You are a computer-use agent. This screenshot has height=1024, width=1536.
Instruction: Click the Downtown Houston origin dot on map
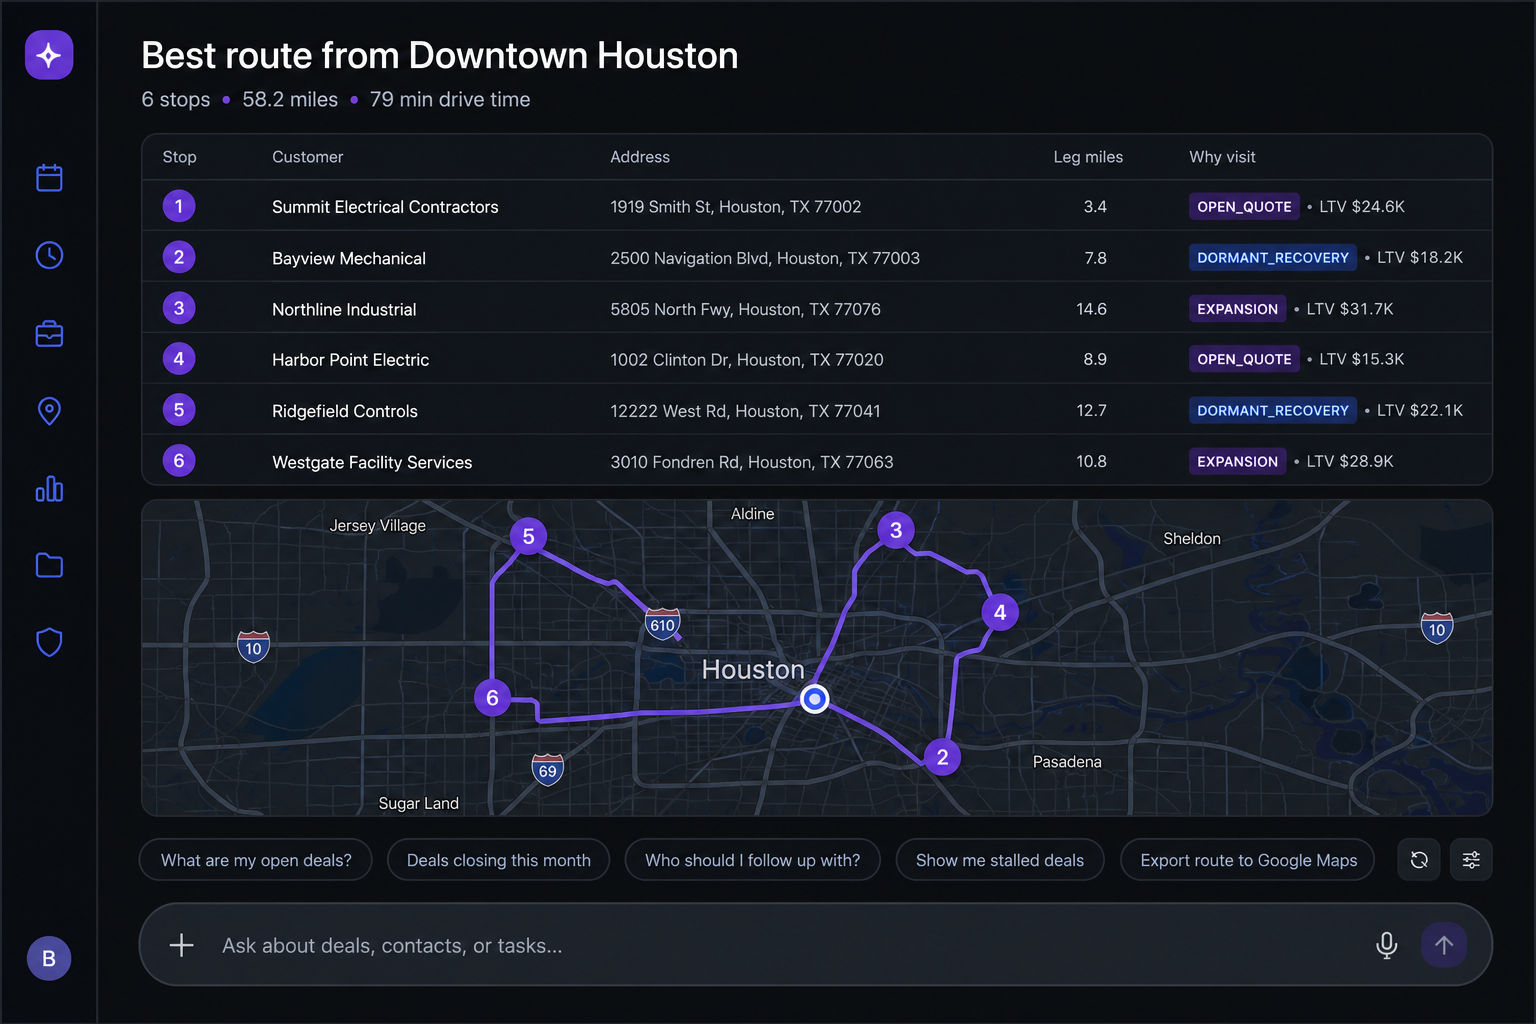(815, 699)
